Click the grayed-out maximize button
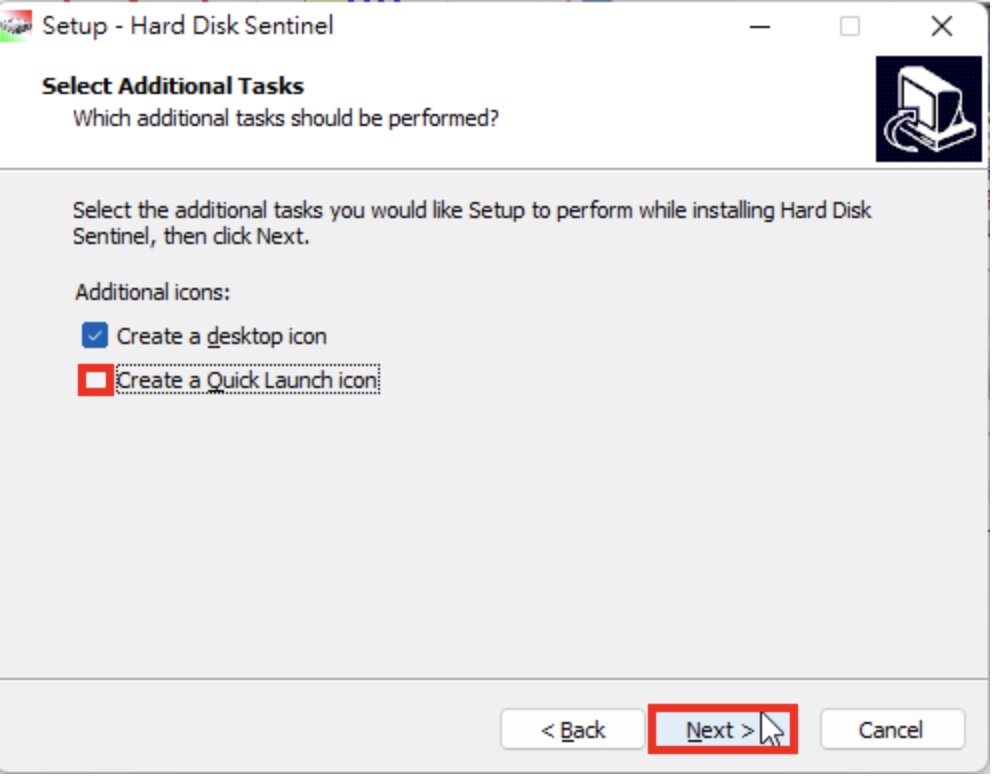The width and height of the screenshot is (1006, 776). point(849,26)
